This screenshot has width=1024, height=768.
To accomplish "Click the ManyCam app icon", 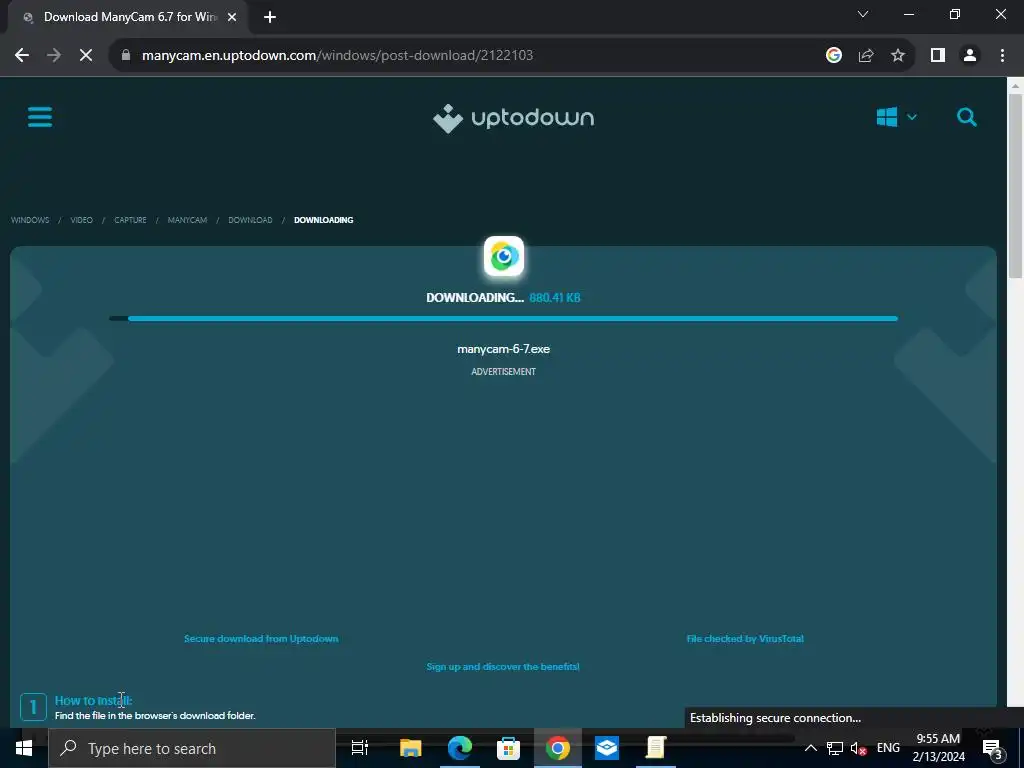I will [x=504, y=257].
